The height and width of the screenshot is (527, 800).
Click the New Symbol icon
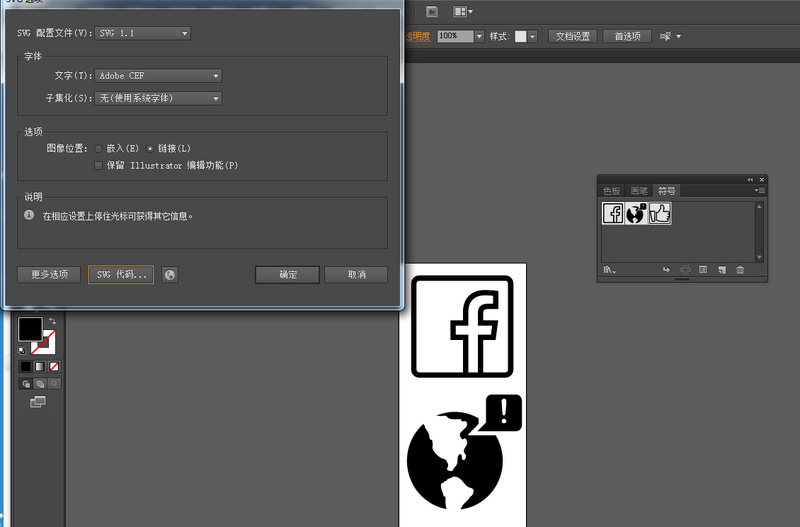pyautogui.click(x=722, y=269)
